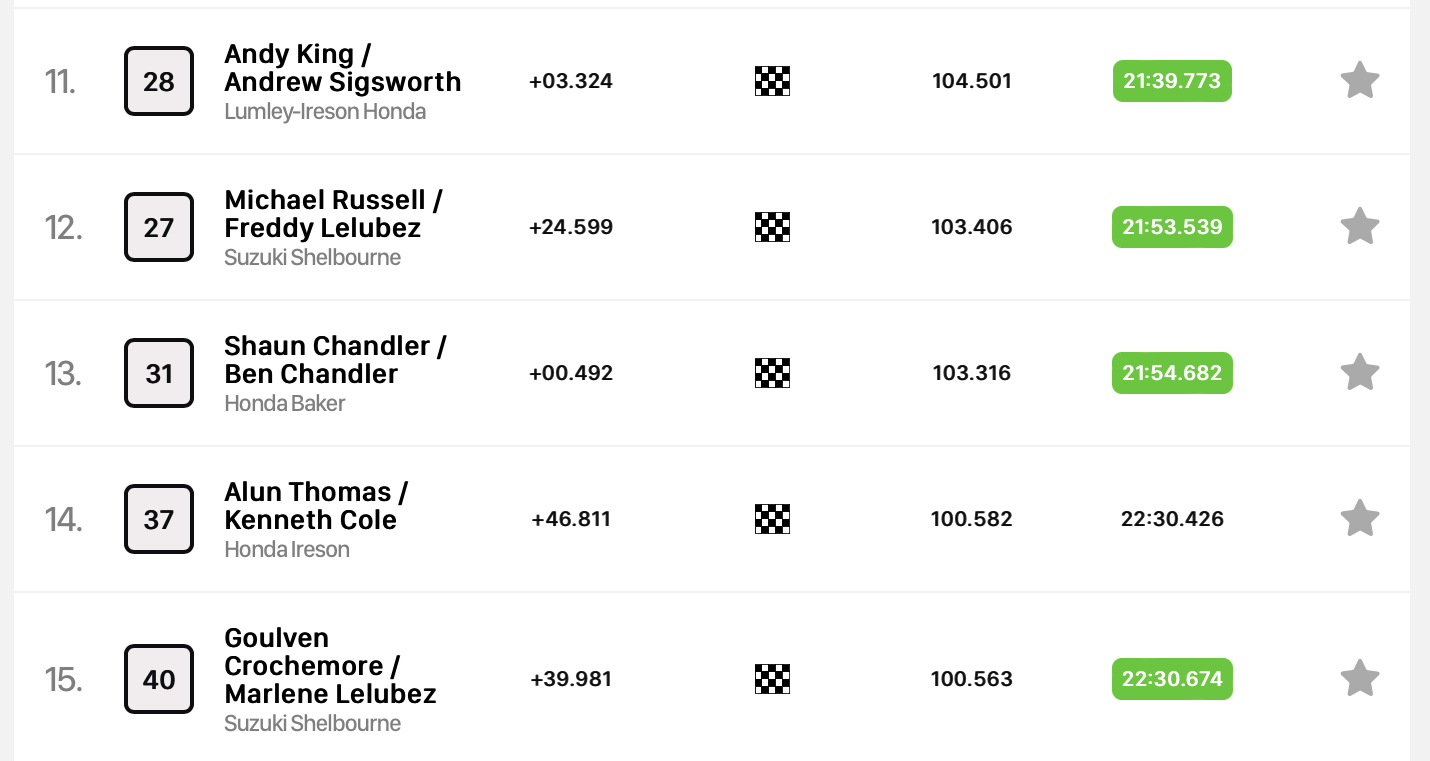1430x761 pixels.
Task: Star the Shaun Chandler / Ben Chandler row
Action: pos(1360,372)
